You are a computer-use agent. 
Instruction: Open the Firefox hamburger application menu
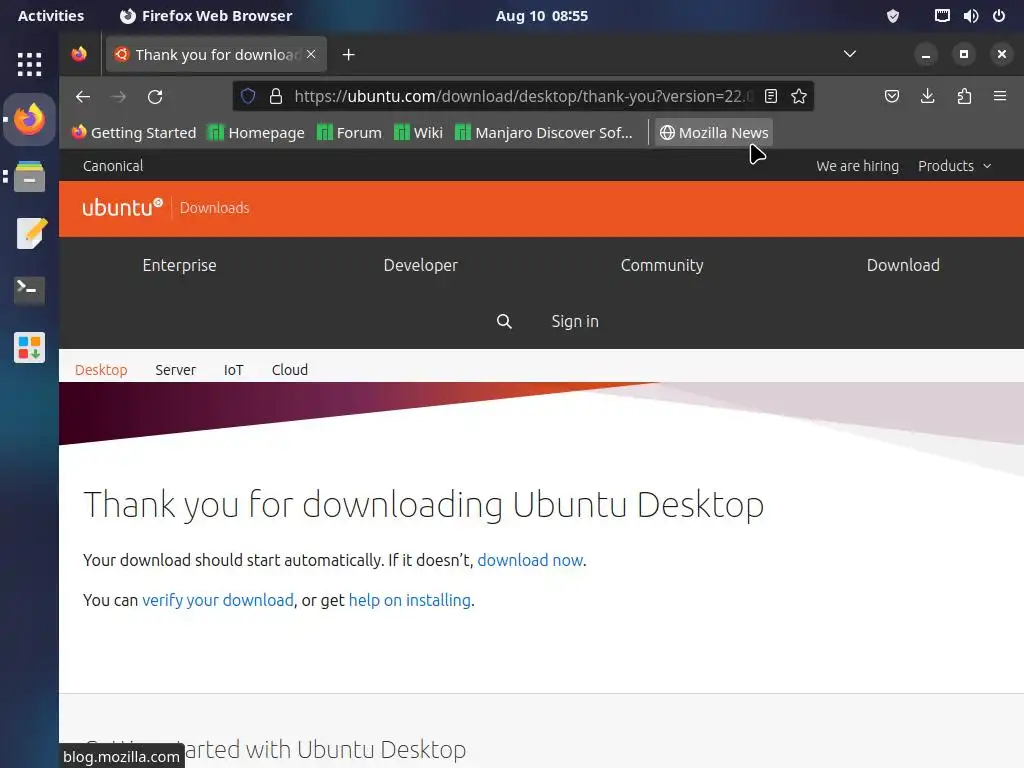click(x=1000, y=97)
